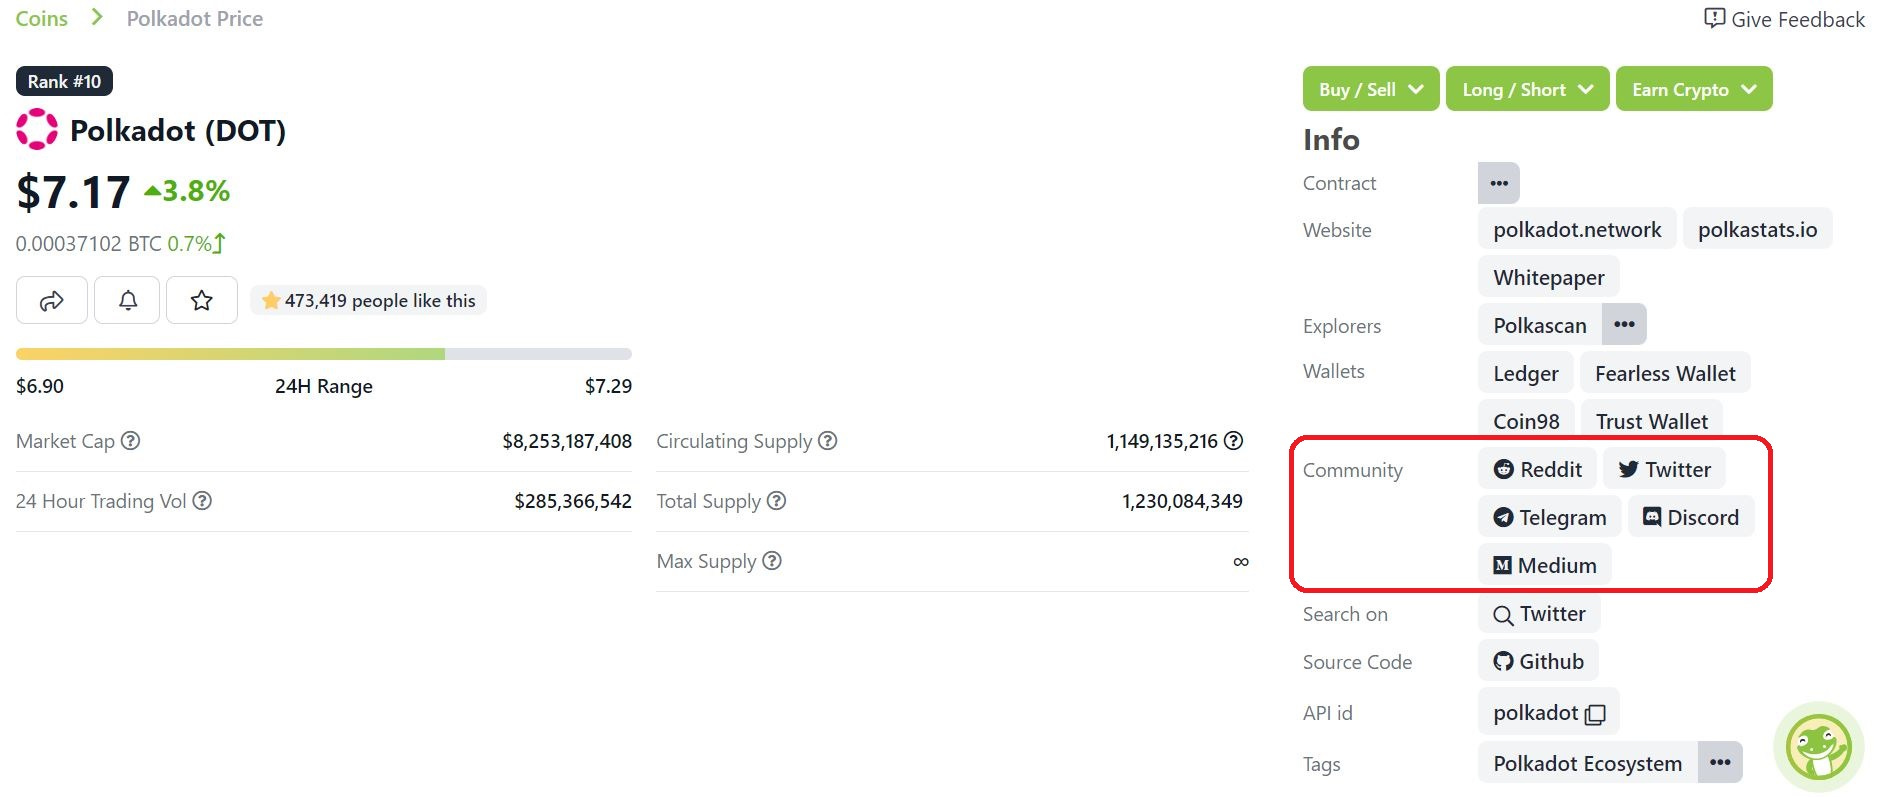This screenshot has width=1878, height=797.
Task: Open the Ledger wallet link
Action: (x=1525, y=373)
